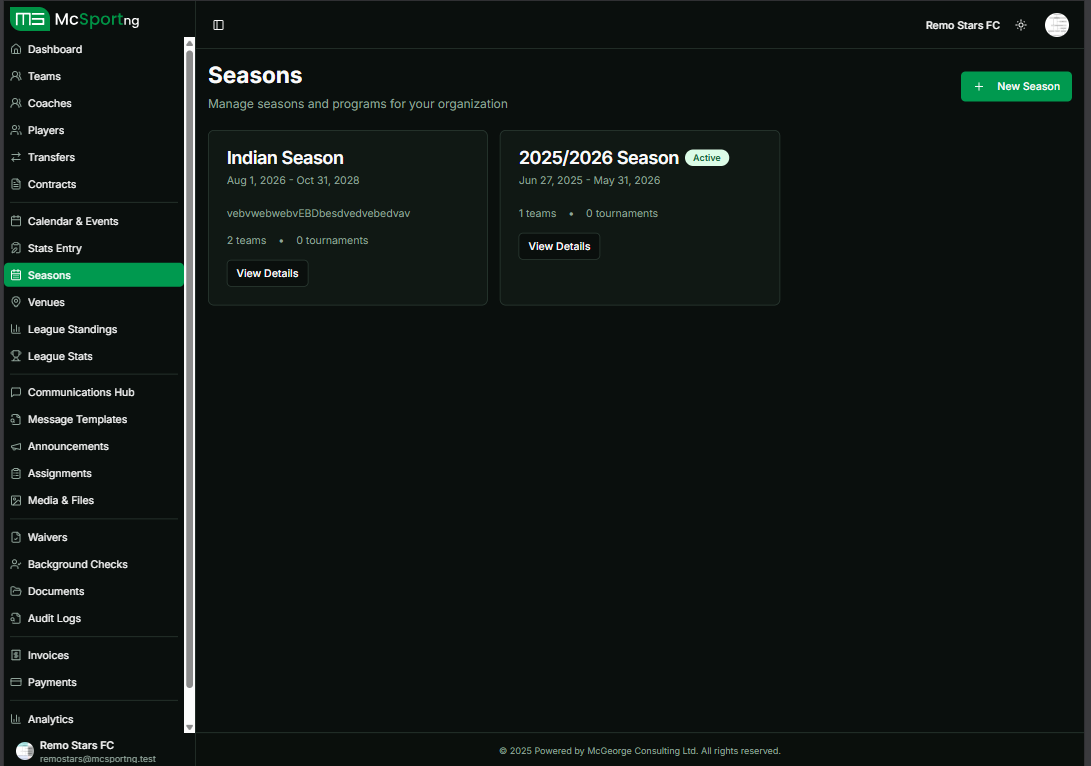Select the Indian Season card title
The image size is (1091, 766).
pos(285,158)
